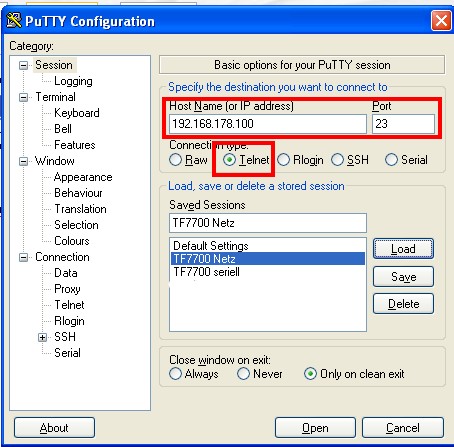Open the Serial category in tree

click(x=67, y=353)
